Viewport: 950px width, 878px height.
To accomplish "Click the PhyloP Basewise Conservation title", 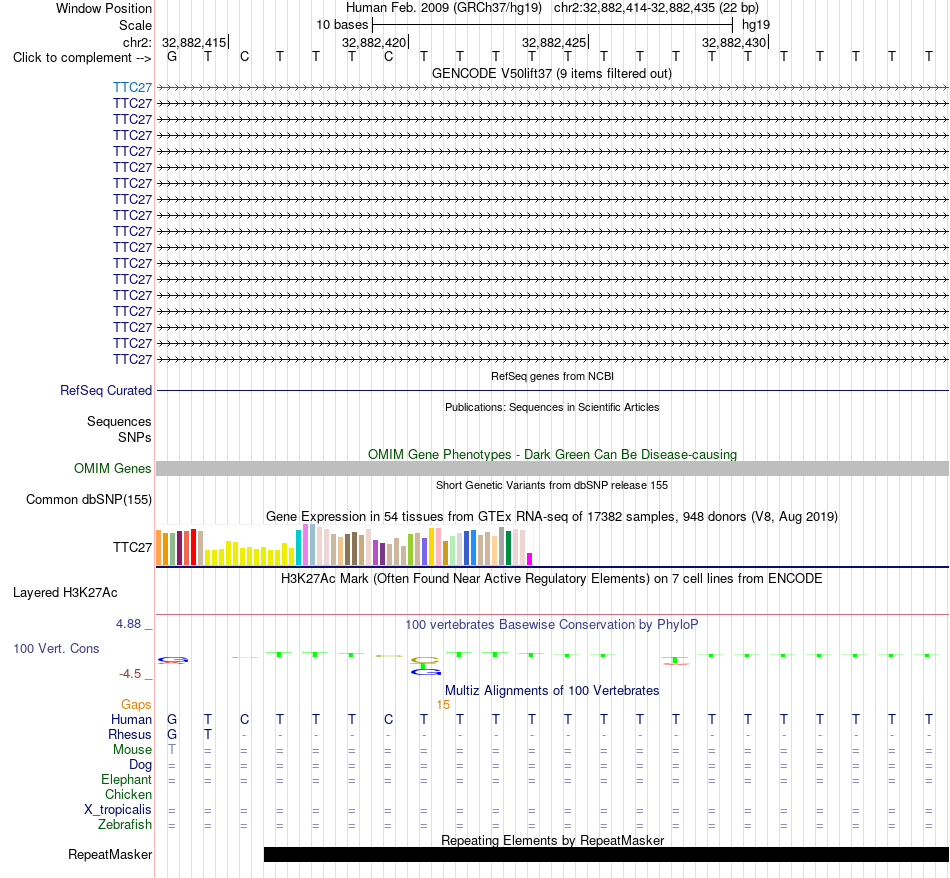I will pyautogui.click(x=551, y=624).
